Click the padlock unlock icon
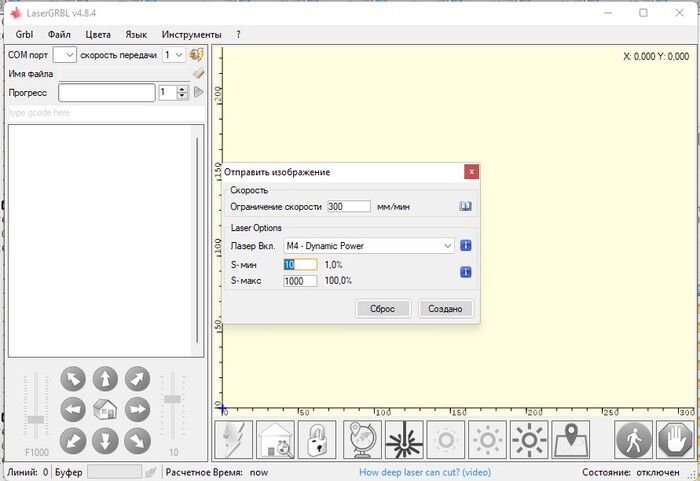 pyautogui.click(x=318, y=439)
